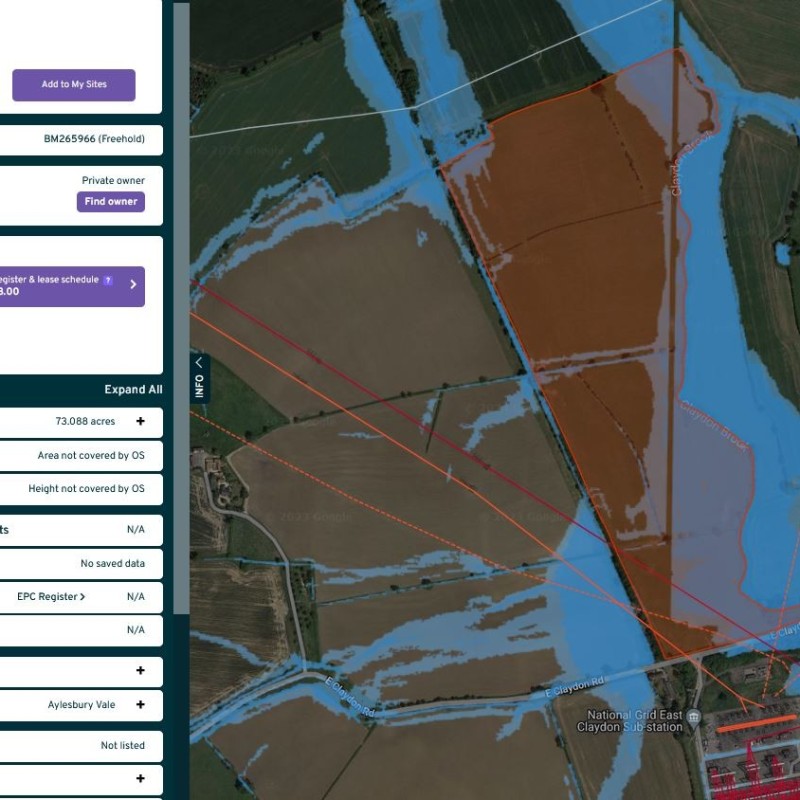Click the National Grid substation map pin
This screenshot has height=800, width=800.
pos(694,716)
